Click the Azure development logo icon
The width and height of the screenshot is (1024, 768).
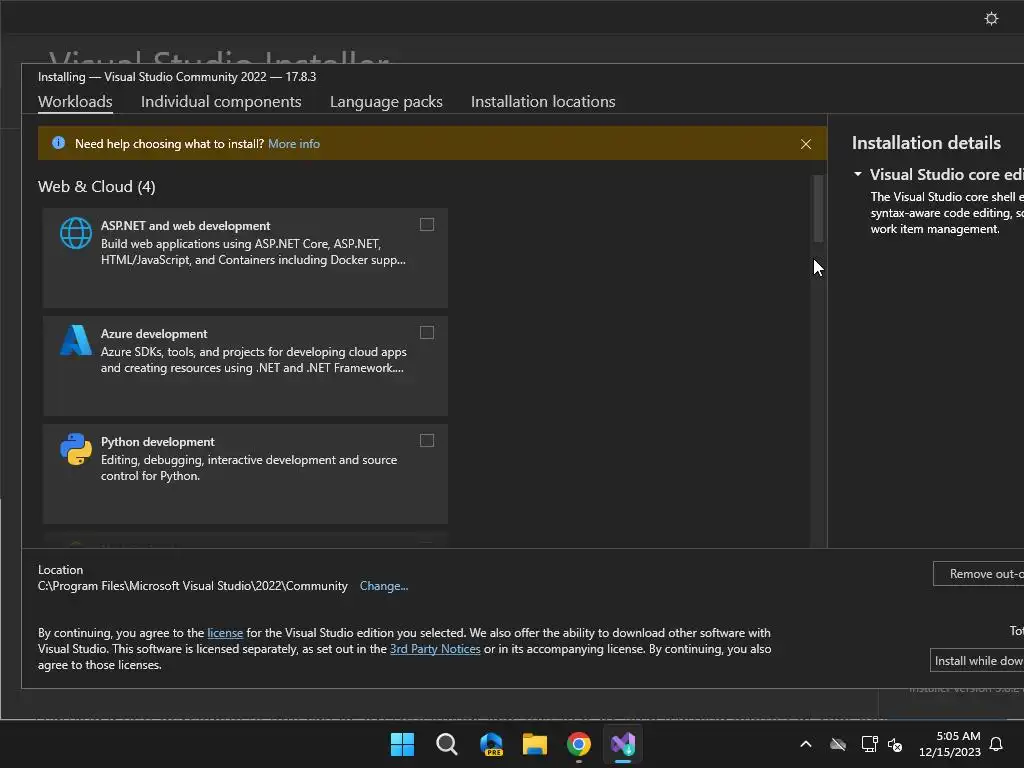76,340
